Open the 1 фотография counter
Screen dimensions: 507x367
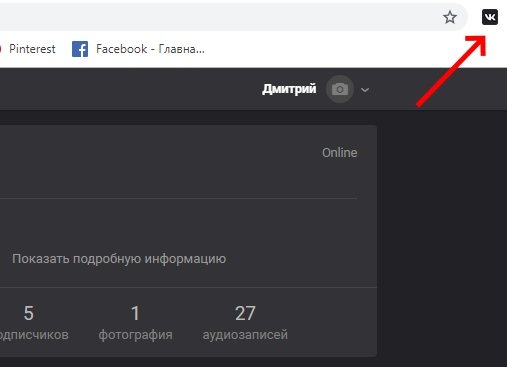point(135,323)
